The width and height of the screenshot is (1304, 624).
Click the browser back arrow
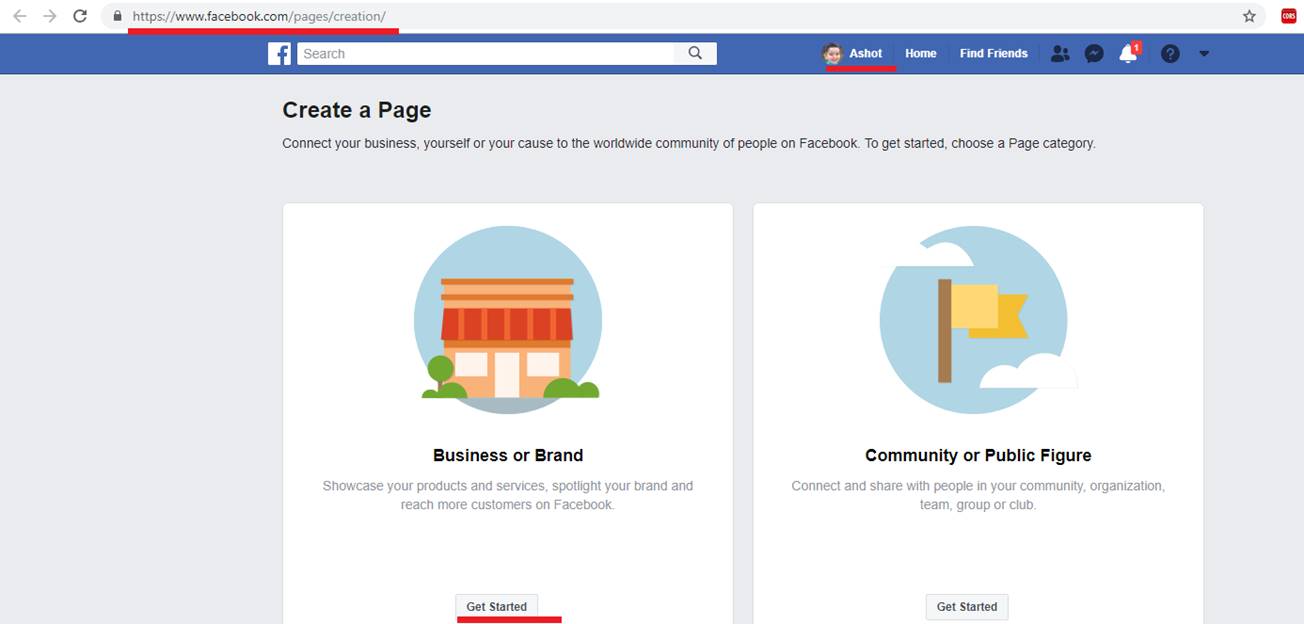click(x=19, y=16)
